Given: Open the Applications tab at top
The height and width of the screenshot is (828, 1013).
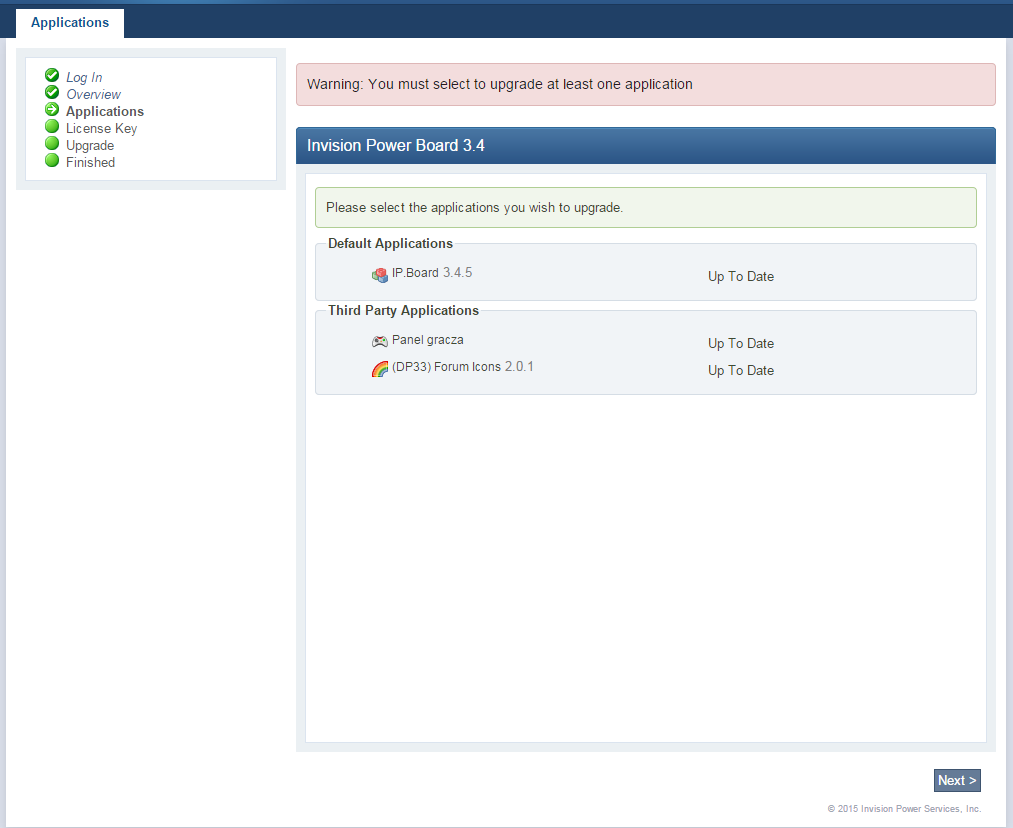Looking at the screenshot, I should point(70,23).
